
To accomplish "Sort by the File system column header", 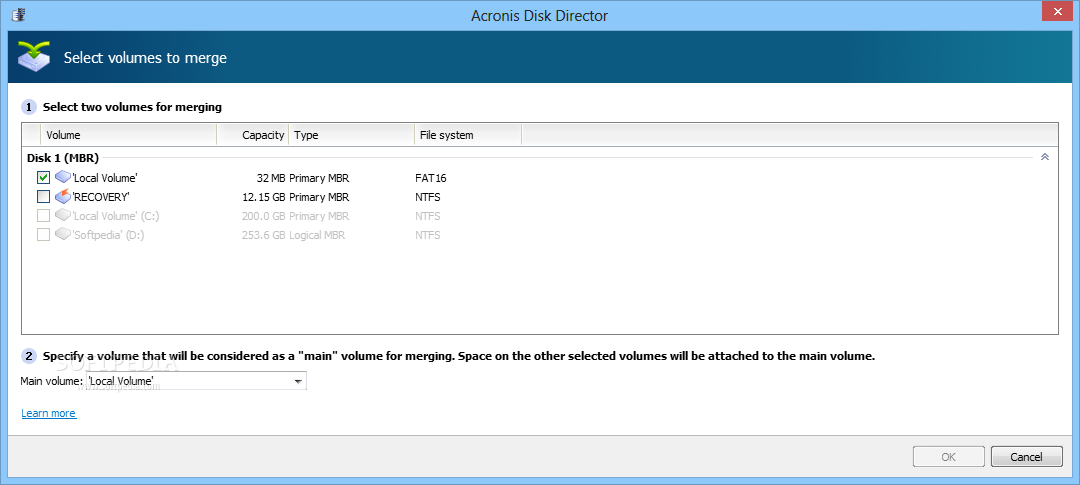I will click(x=468, y=135).
